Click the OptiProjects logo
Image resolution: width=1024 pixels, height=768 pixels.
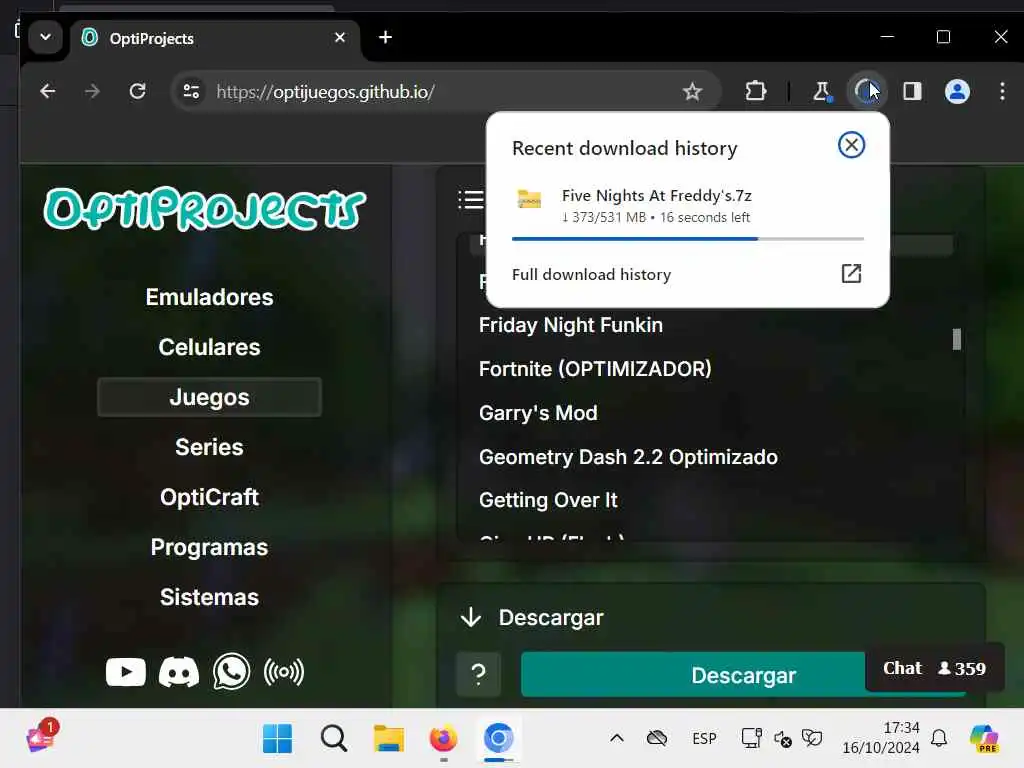(204, 209)
